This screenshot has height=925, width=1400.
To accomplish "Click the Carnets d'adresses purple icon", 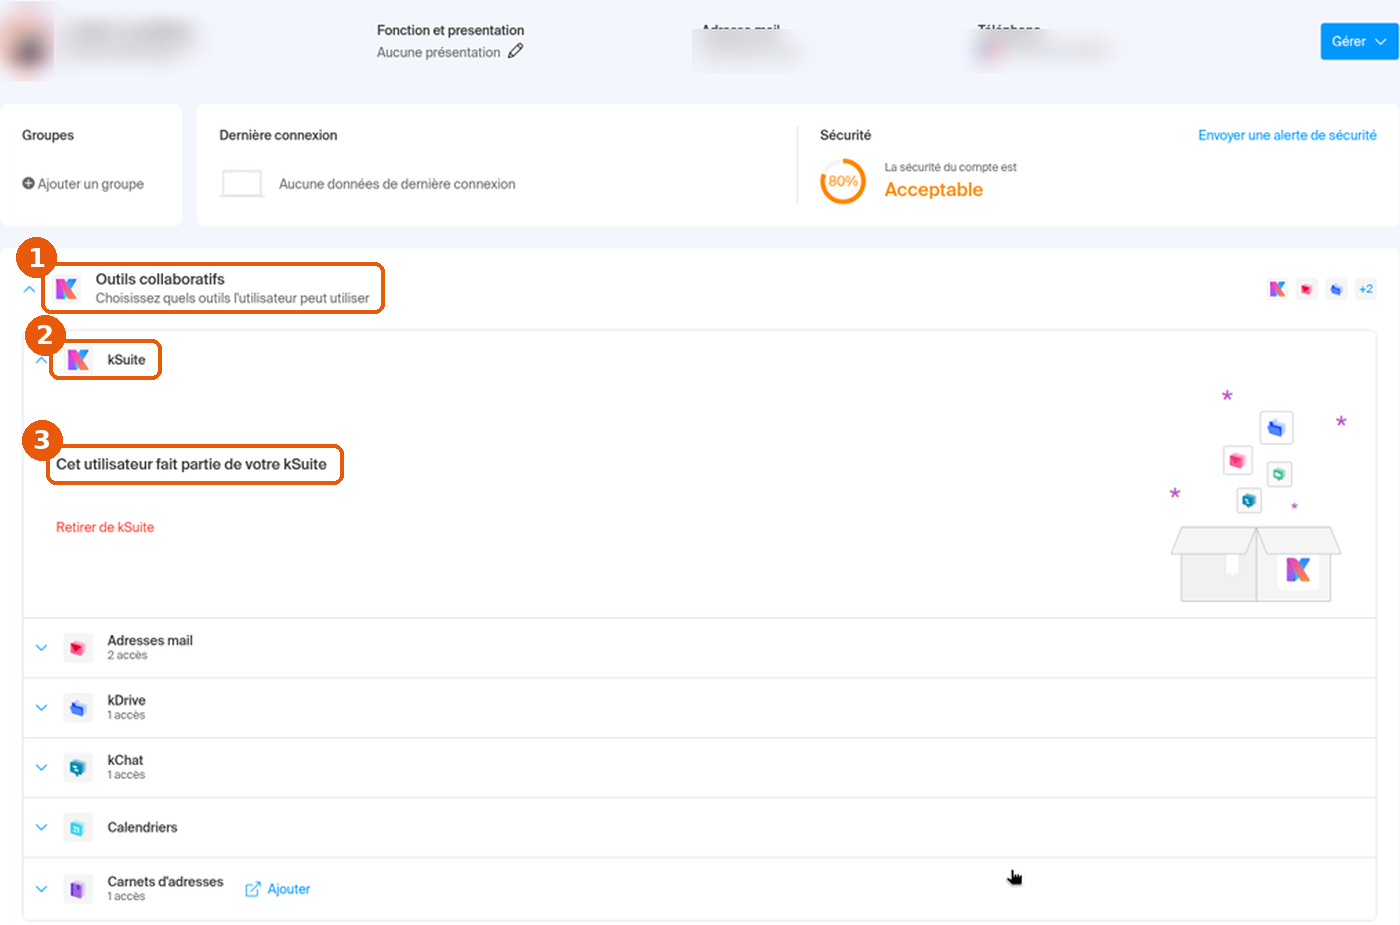I will (78, 889).
